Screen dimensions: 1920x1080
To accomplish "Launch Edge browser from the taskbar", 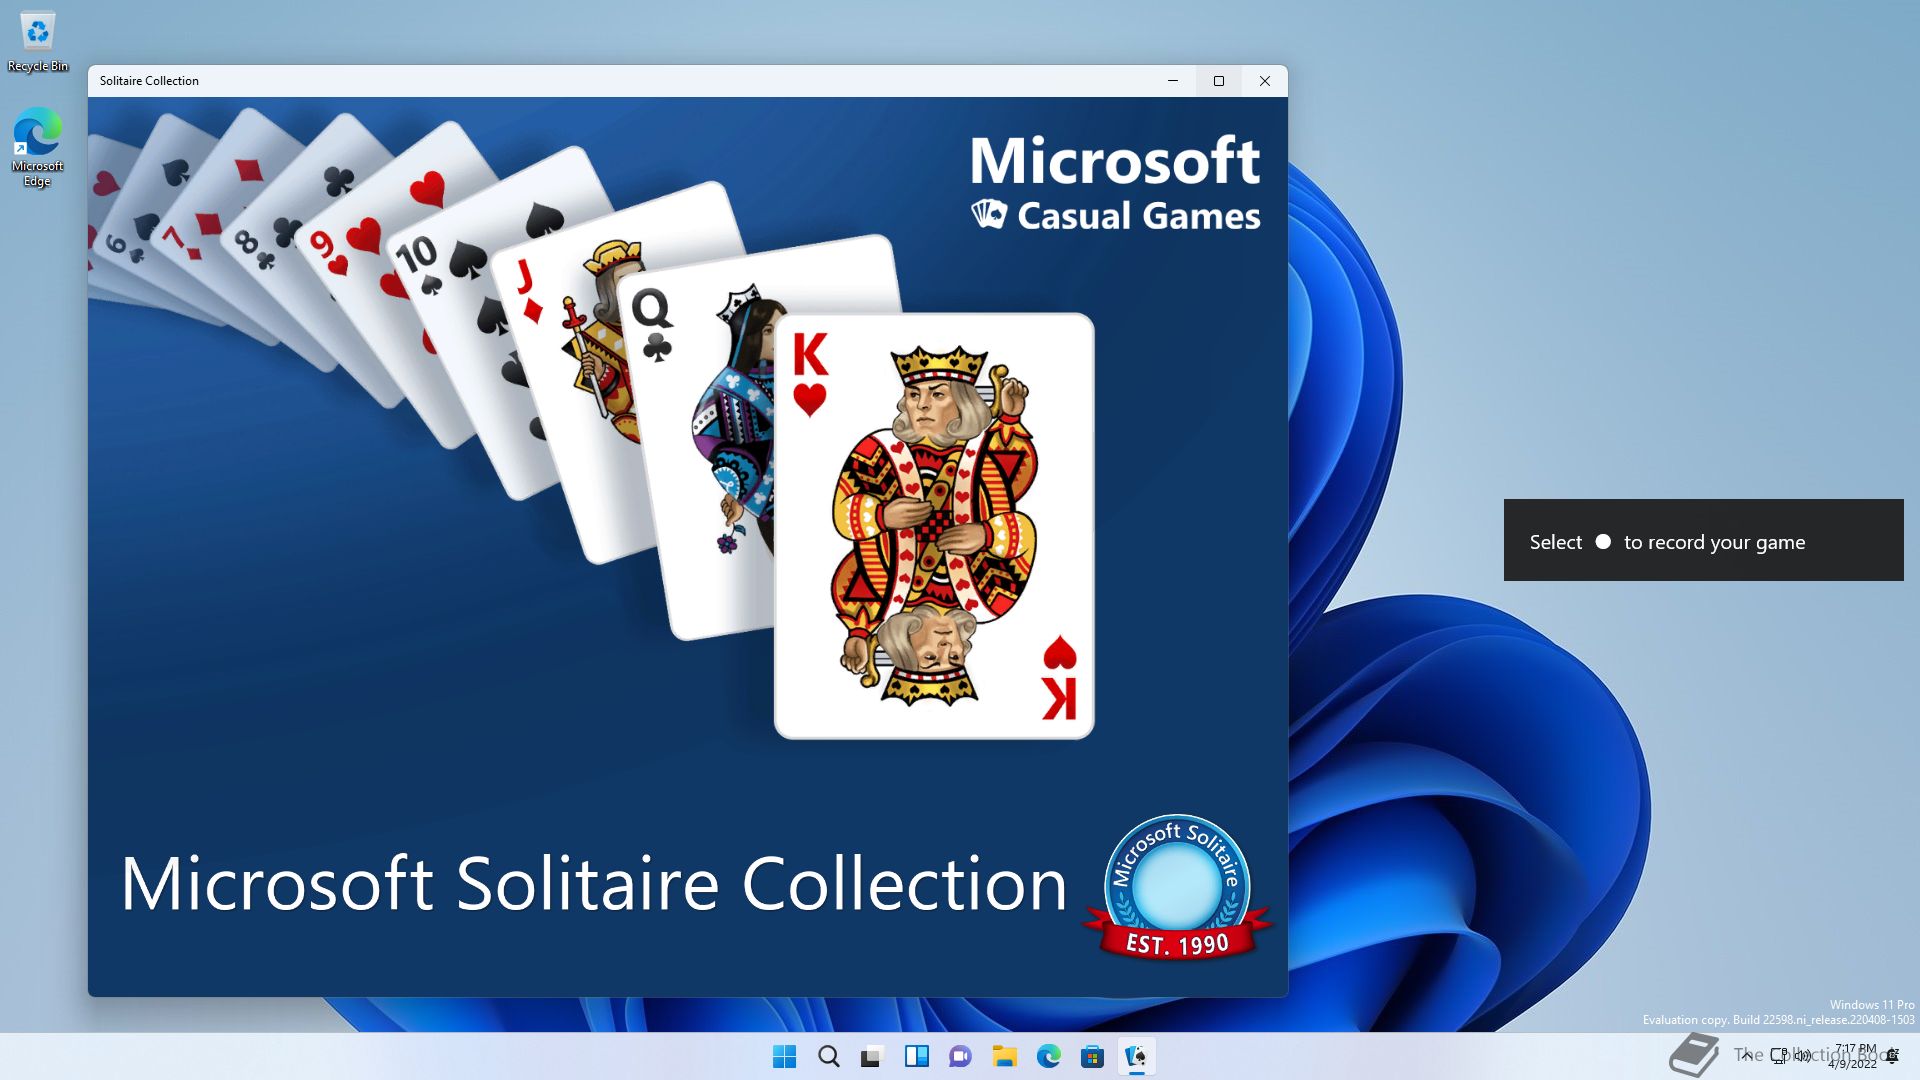I will tap(1049, 1056).
